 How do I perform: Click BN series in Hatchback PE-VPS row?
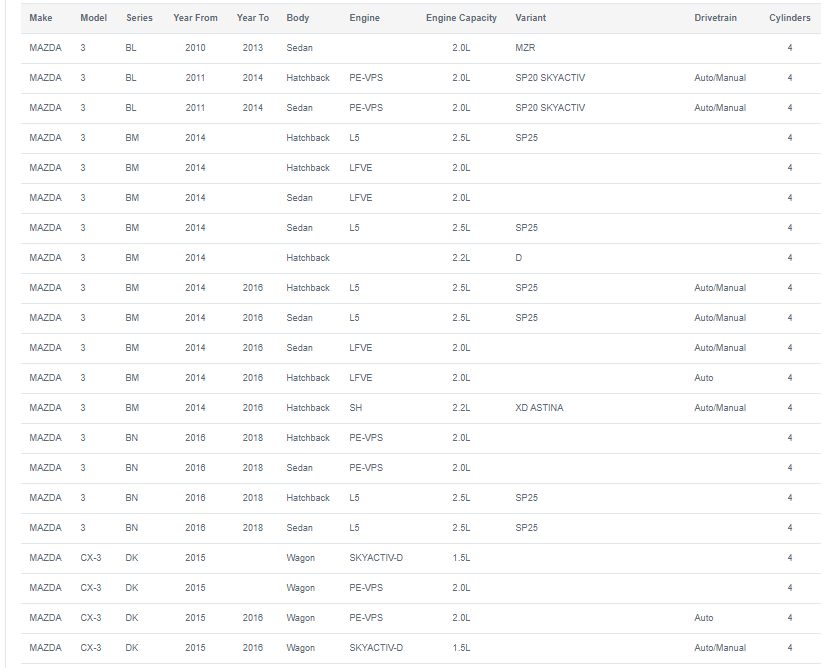click(x=132, y=438)
